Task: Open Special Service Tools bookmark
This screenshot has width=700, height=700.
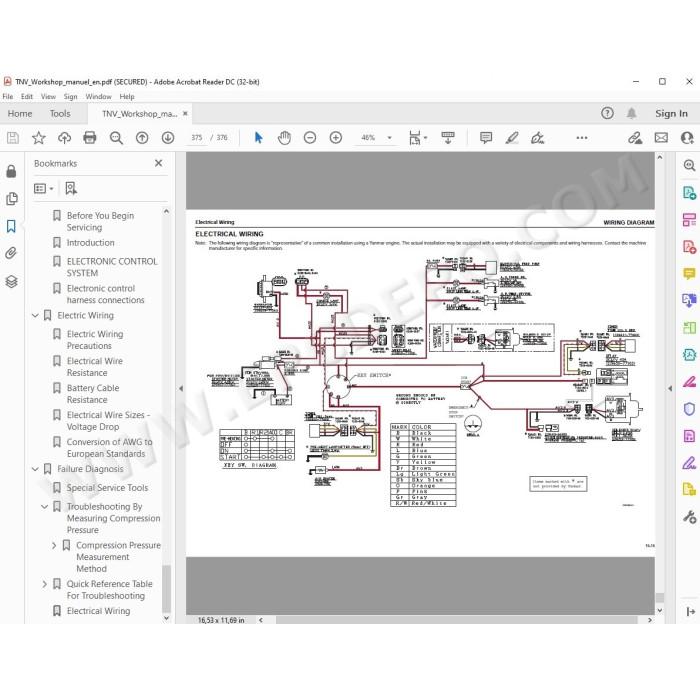Action: 107,488
